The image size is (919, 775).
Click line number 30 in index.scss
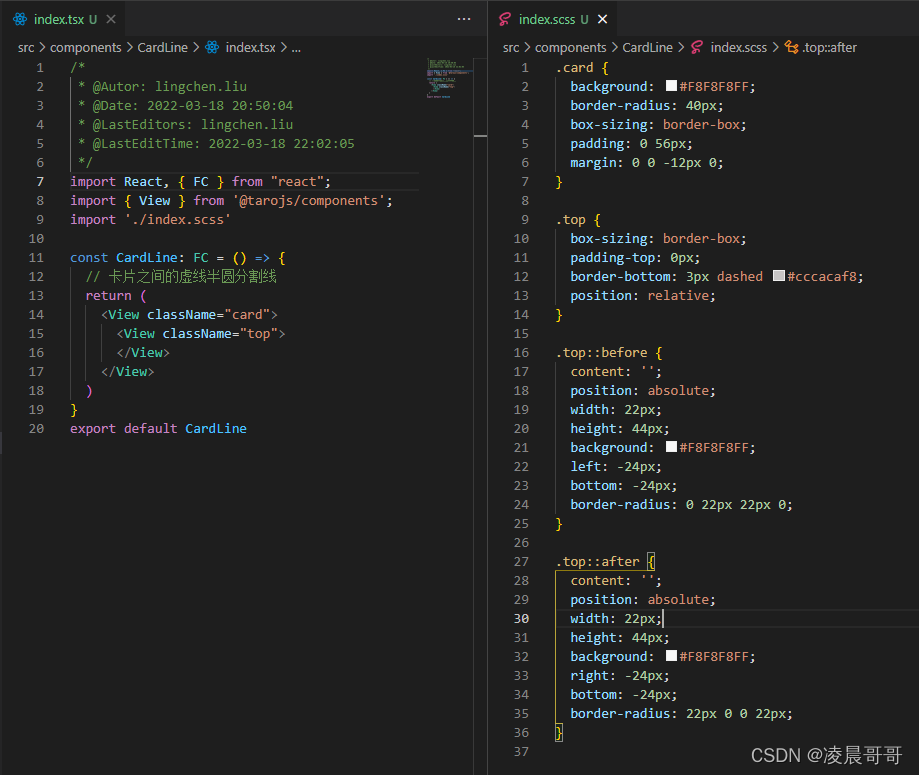521,618
